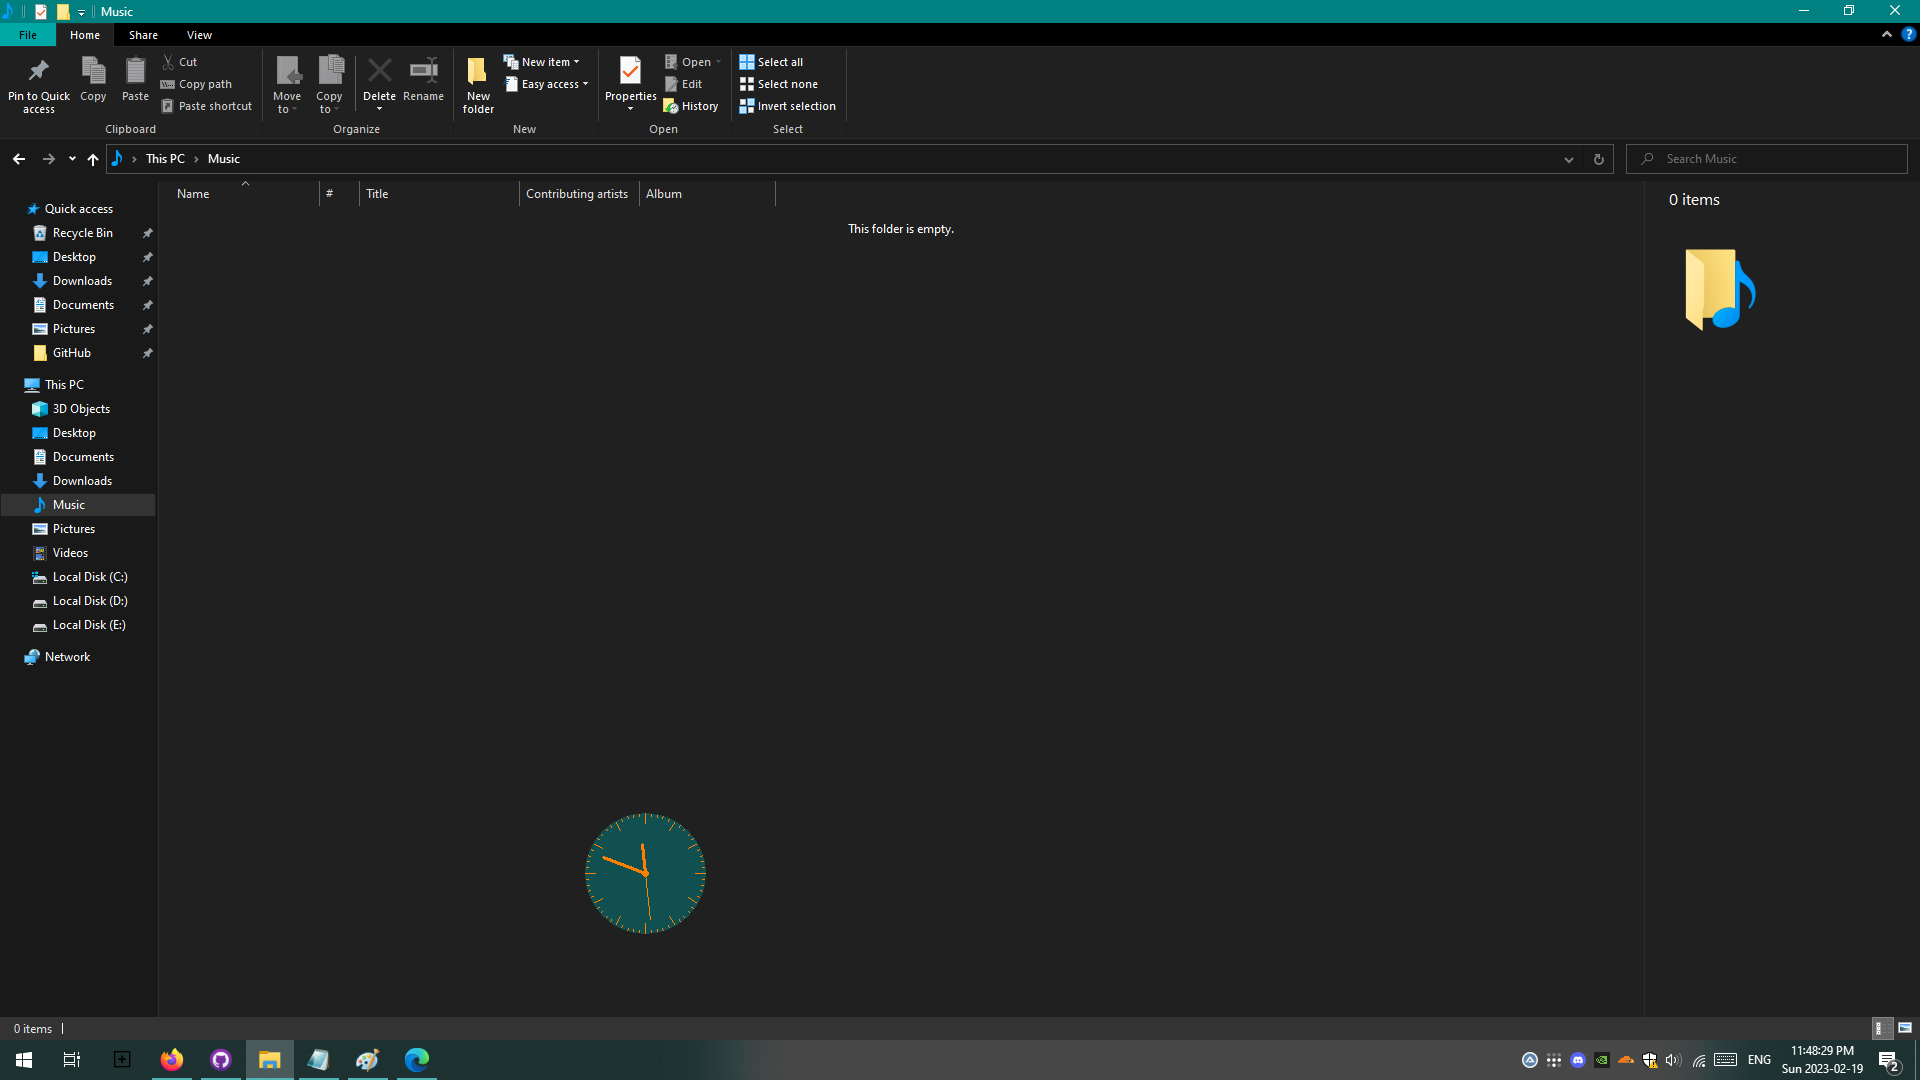Screen dimensions: 1920x1080
Task: Open Firefox from the taskbar
Action: 172,1060
